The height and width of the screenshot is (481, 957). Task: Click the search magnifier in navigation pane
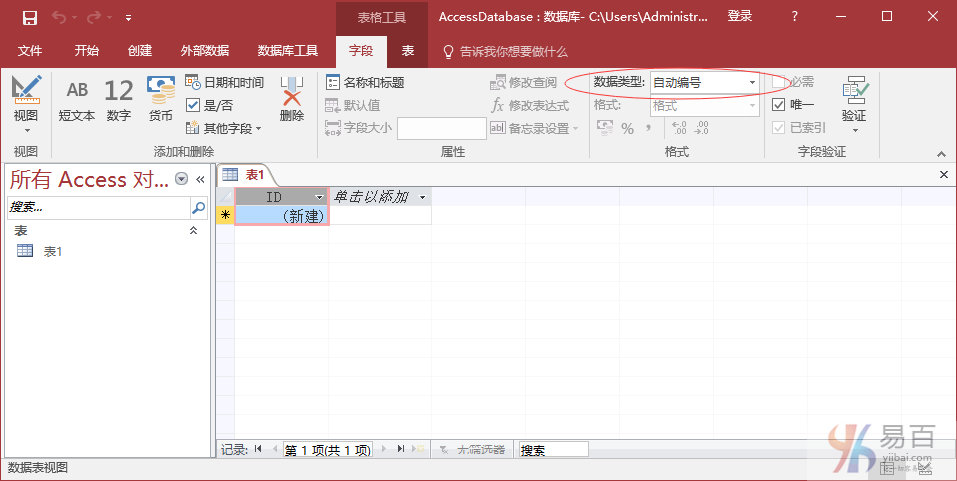(198, 208)
